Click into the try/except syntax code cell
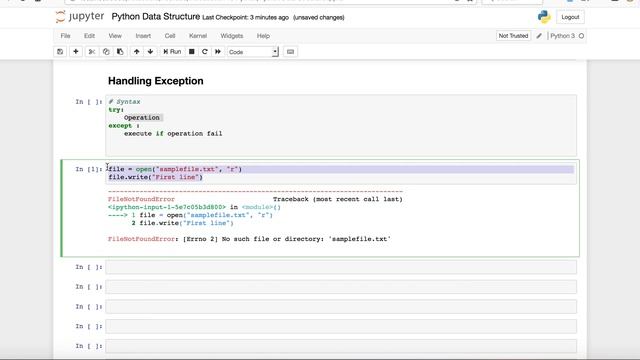The height and width of the screenshot is (360, 640). [341, 125]
